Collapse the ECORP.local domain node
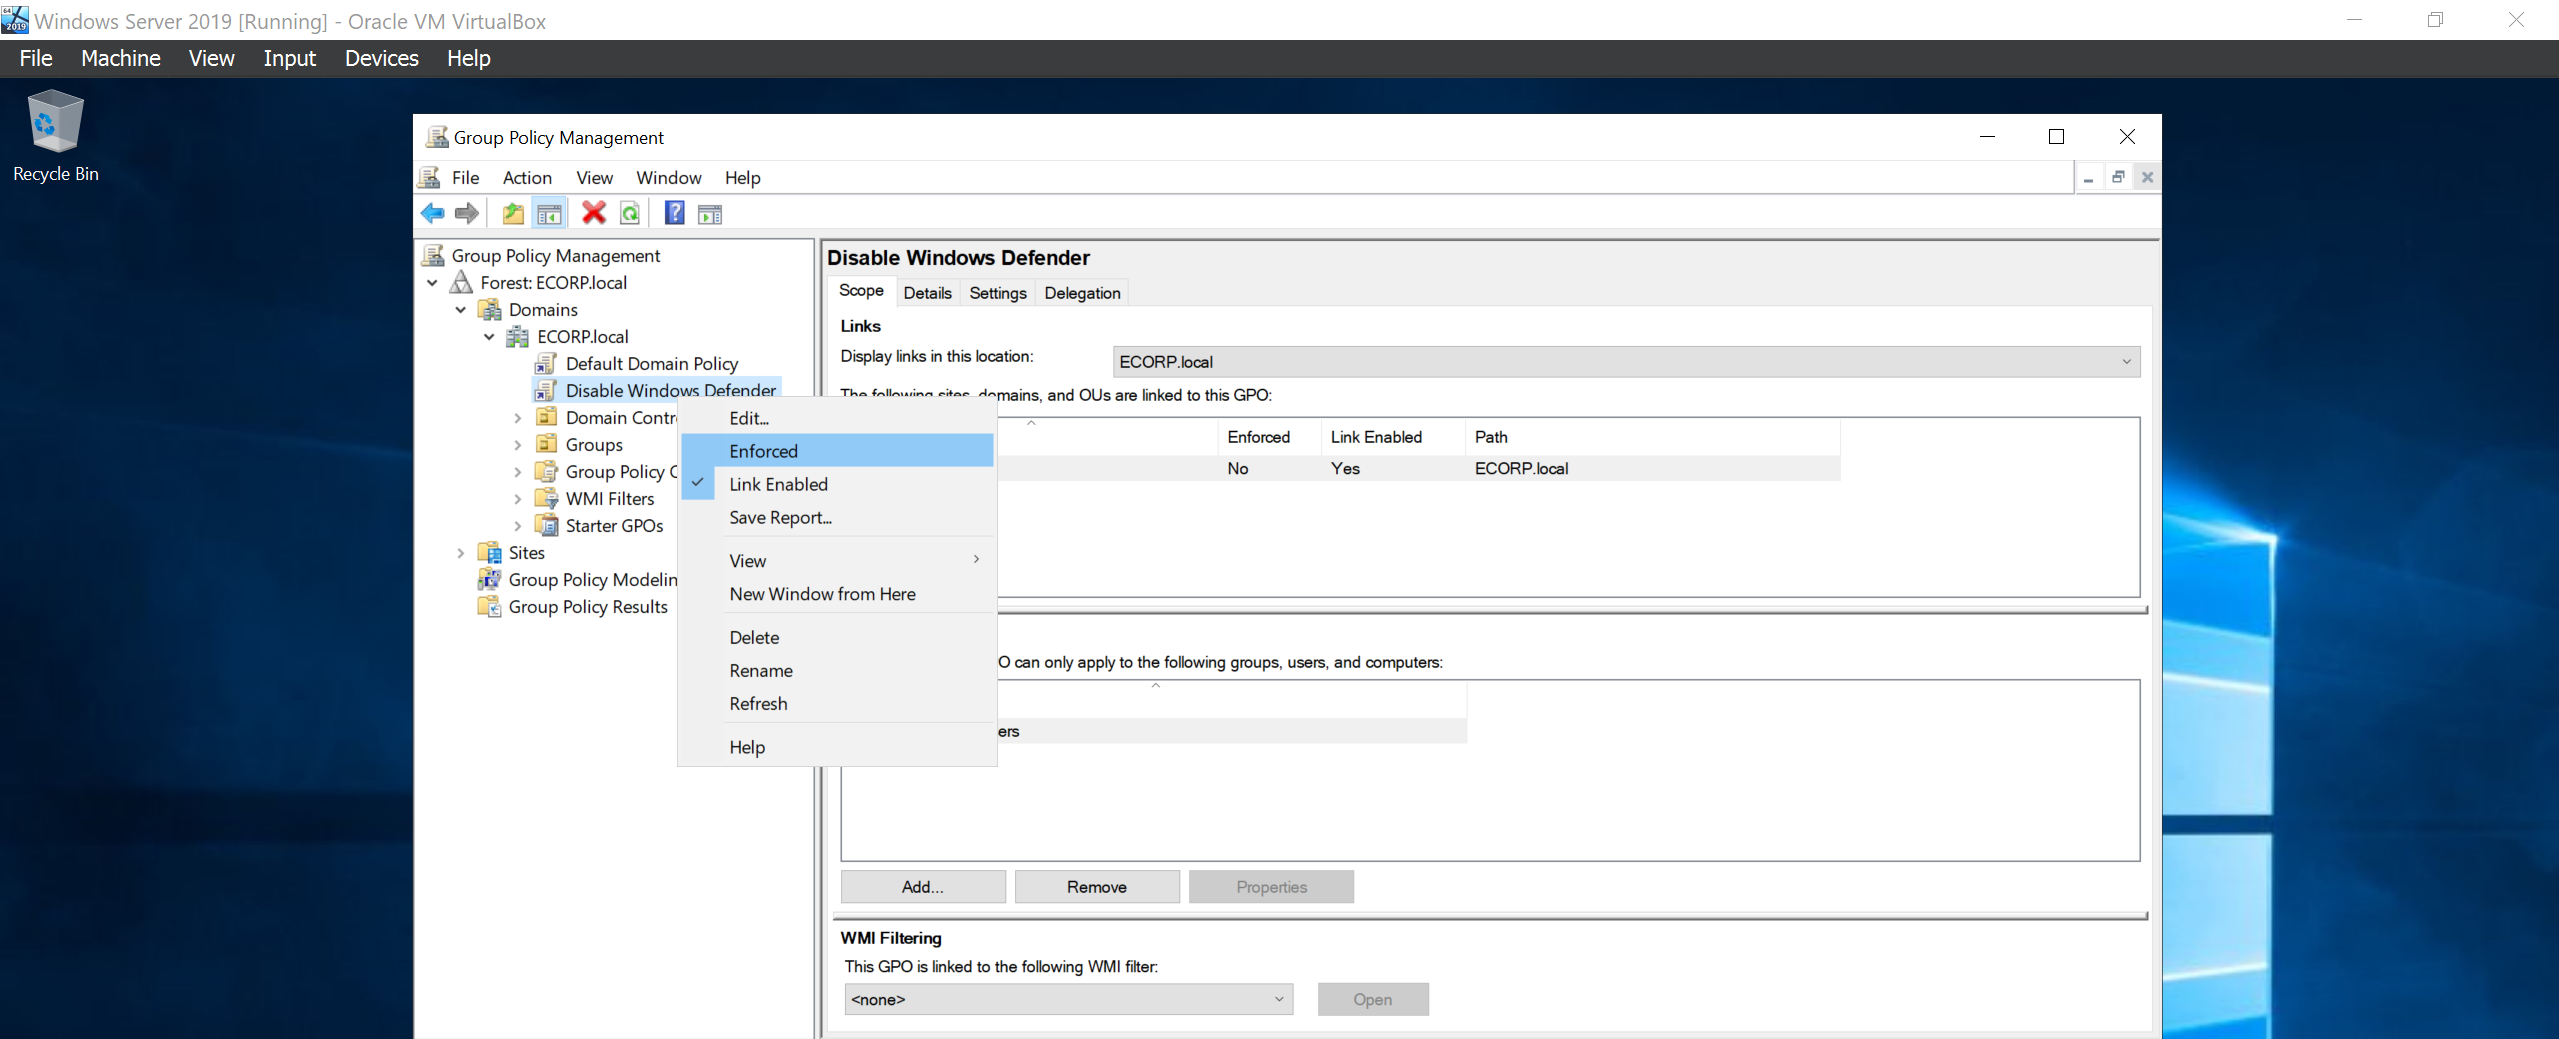 [489, 336]
